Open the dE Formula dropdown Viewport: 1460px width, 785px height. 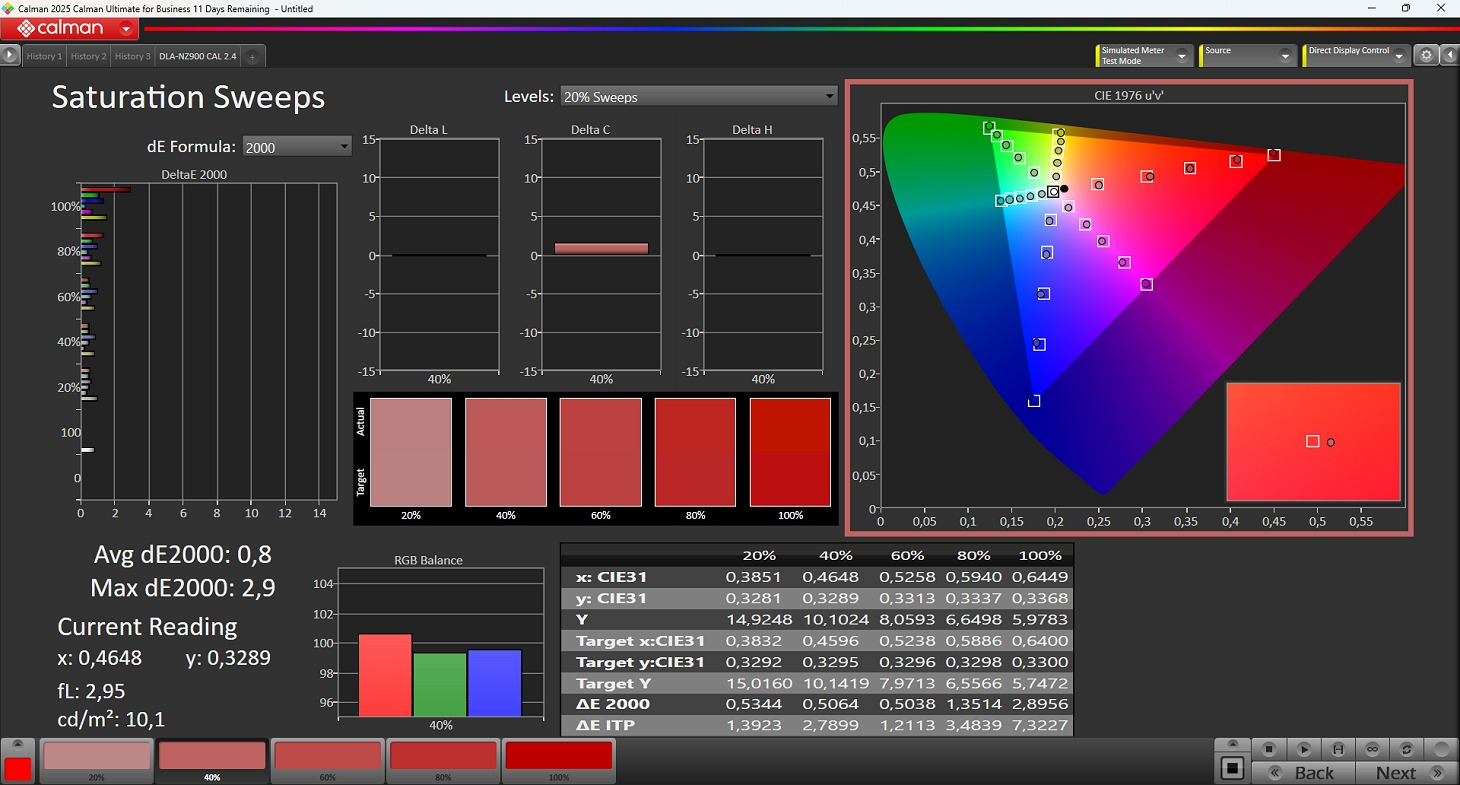297,147
